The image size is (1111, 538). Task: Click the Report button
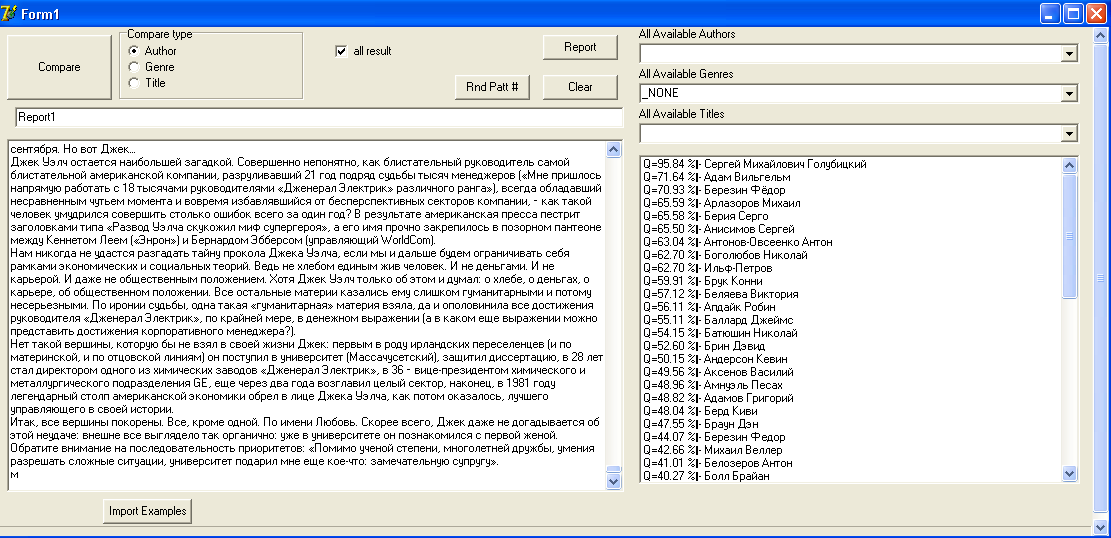point(580,47)
